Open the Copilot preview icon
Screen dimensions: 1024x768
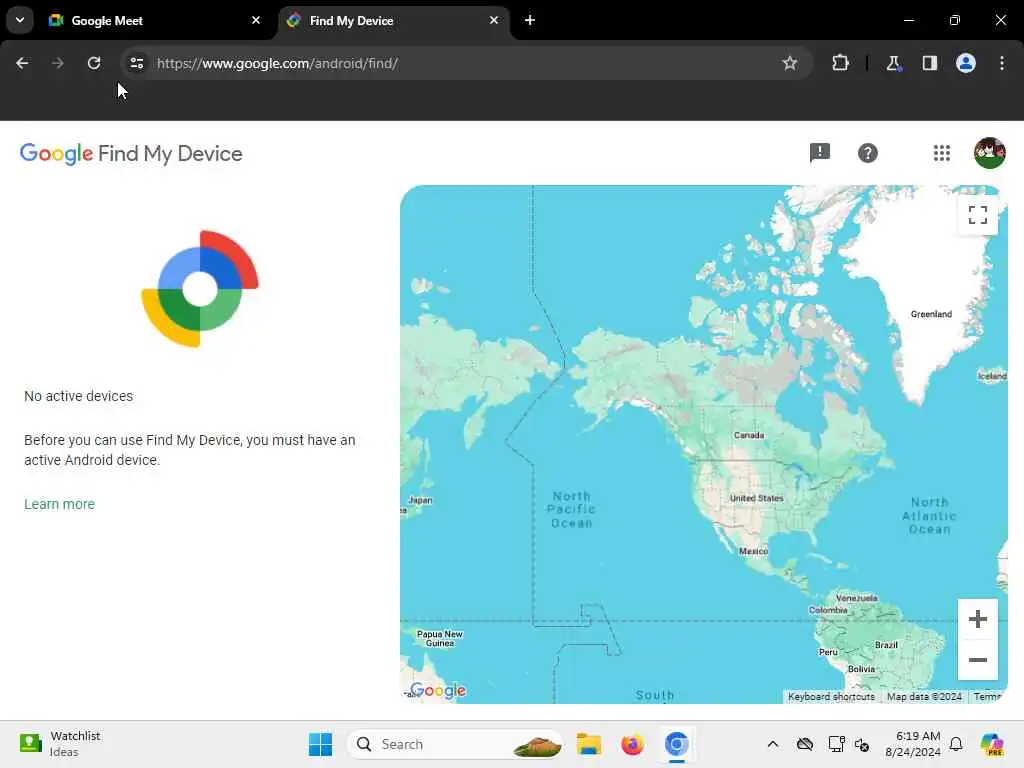(992, 744)
